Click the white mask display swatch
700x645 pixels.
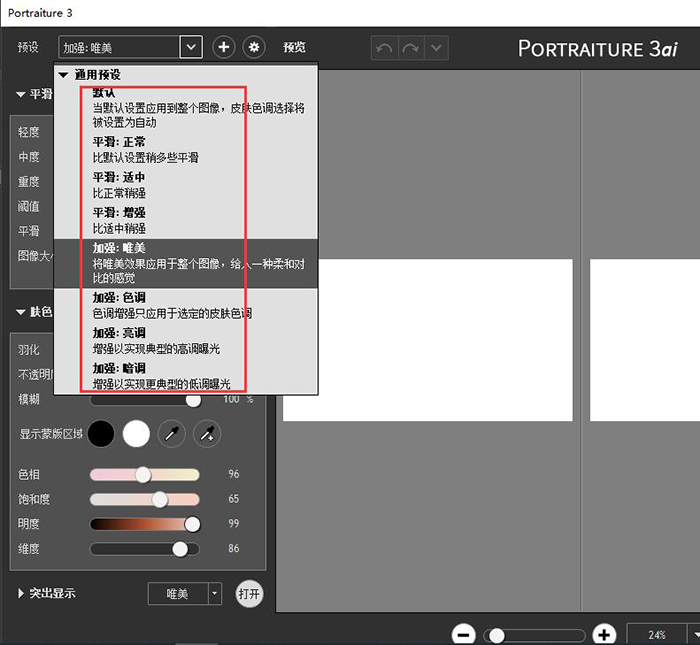[136, 433]
